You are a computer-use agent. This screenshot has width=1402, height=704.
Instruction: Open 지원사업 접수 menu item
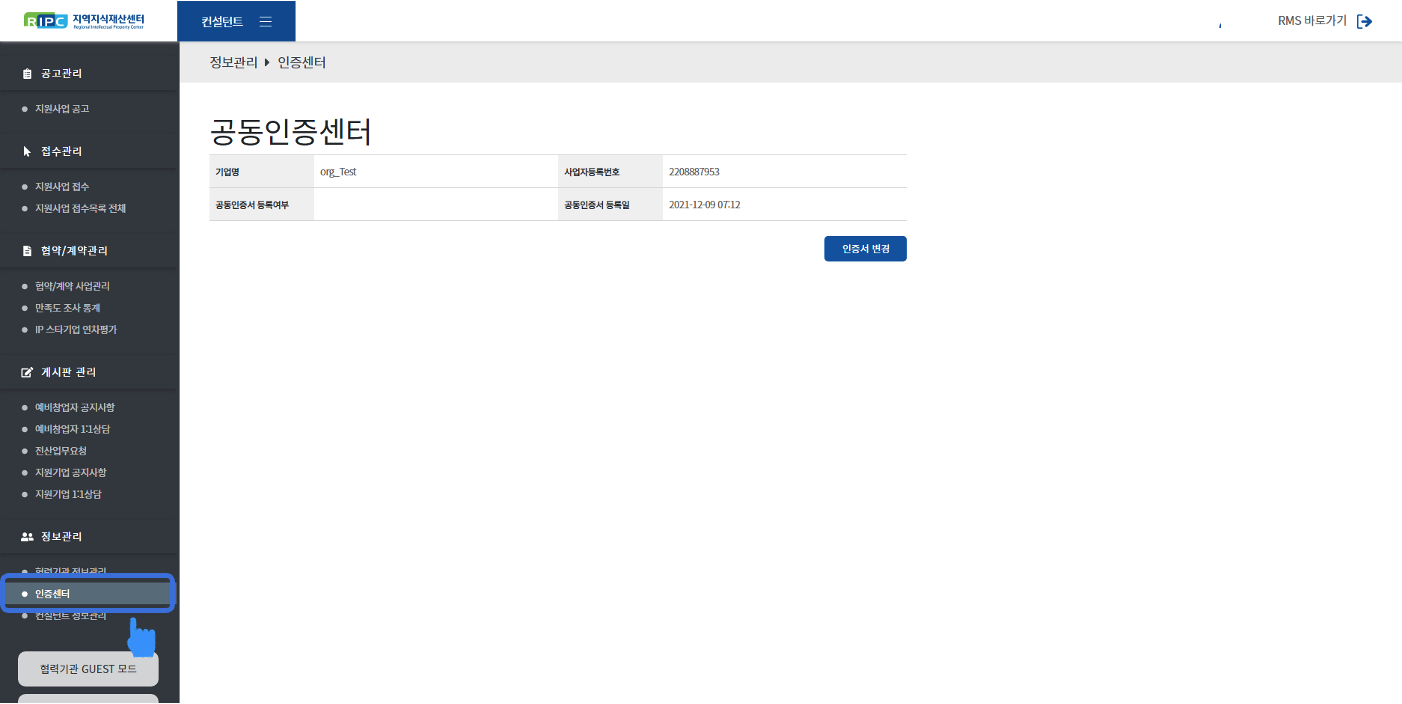pyautogui.click(x=62, y=187)
